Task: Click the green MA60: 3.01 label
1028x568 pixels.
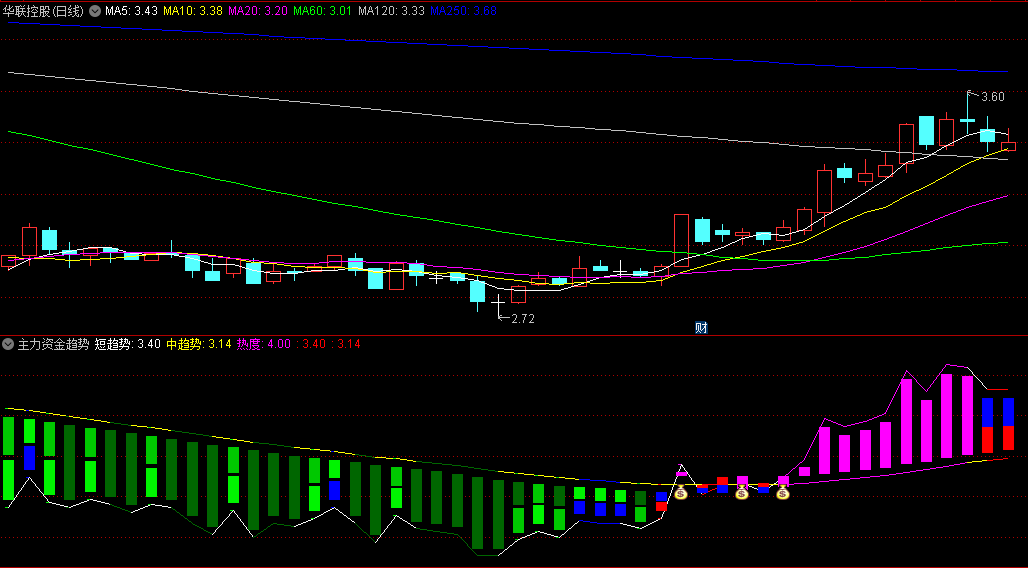Action: click(323, 10)
